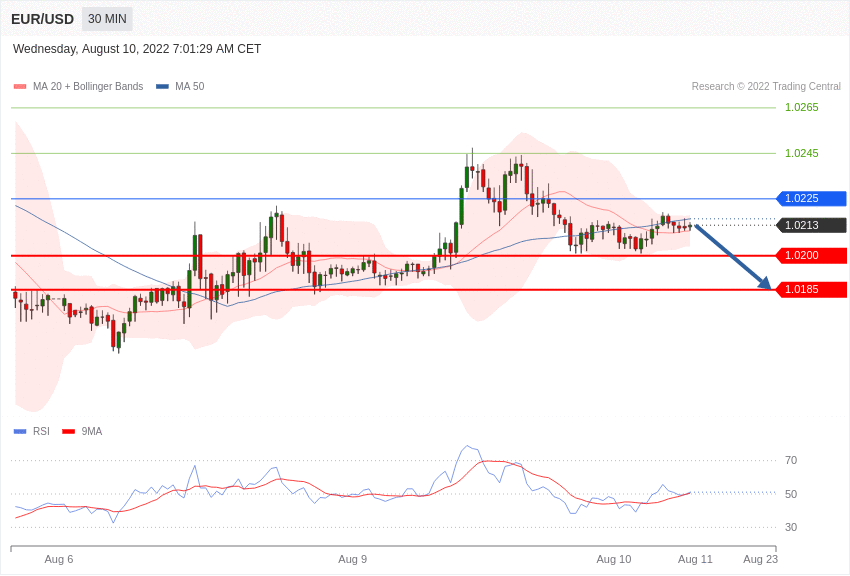Click the Aug 11 date axis label
850x576 pixels.
695,559
